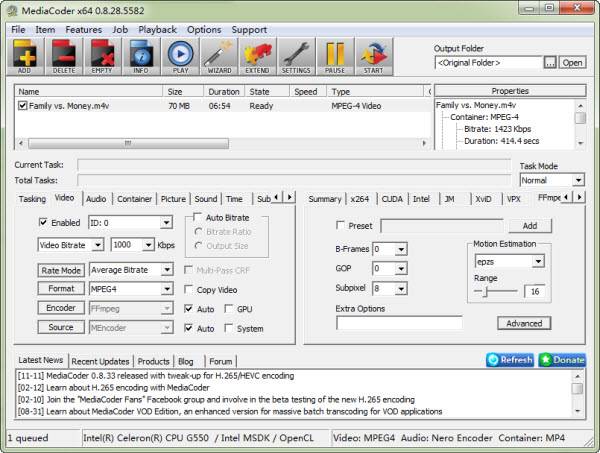600x453 pixels.
Task: Open the Playback menu
Action: [x=157, y=29]
